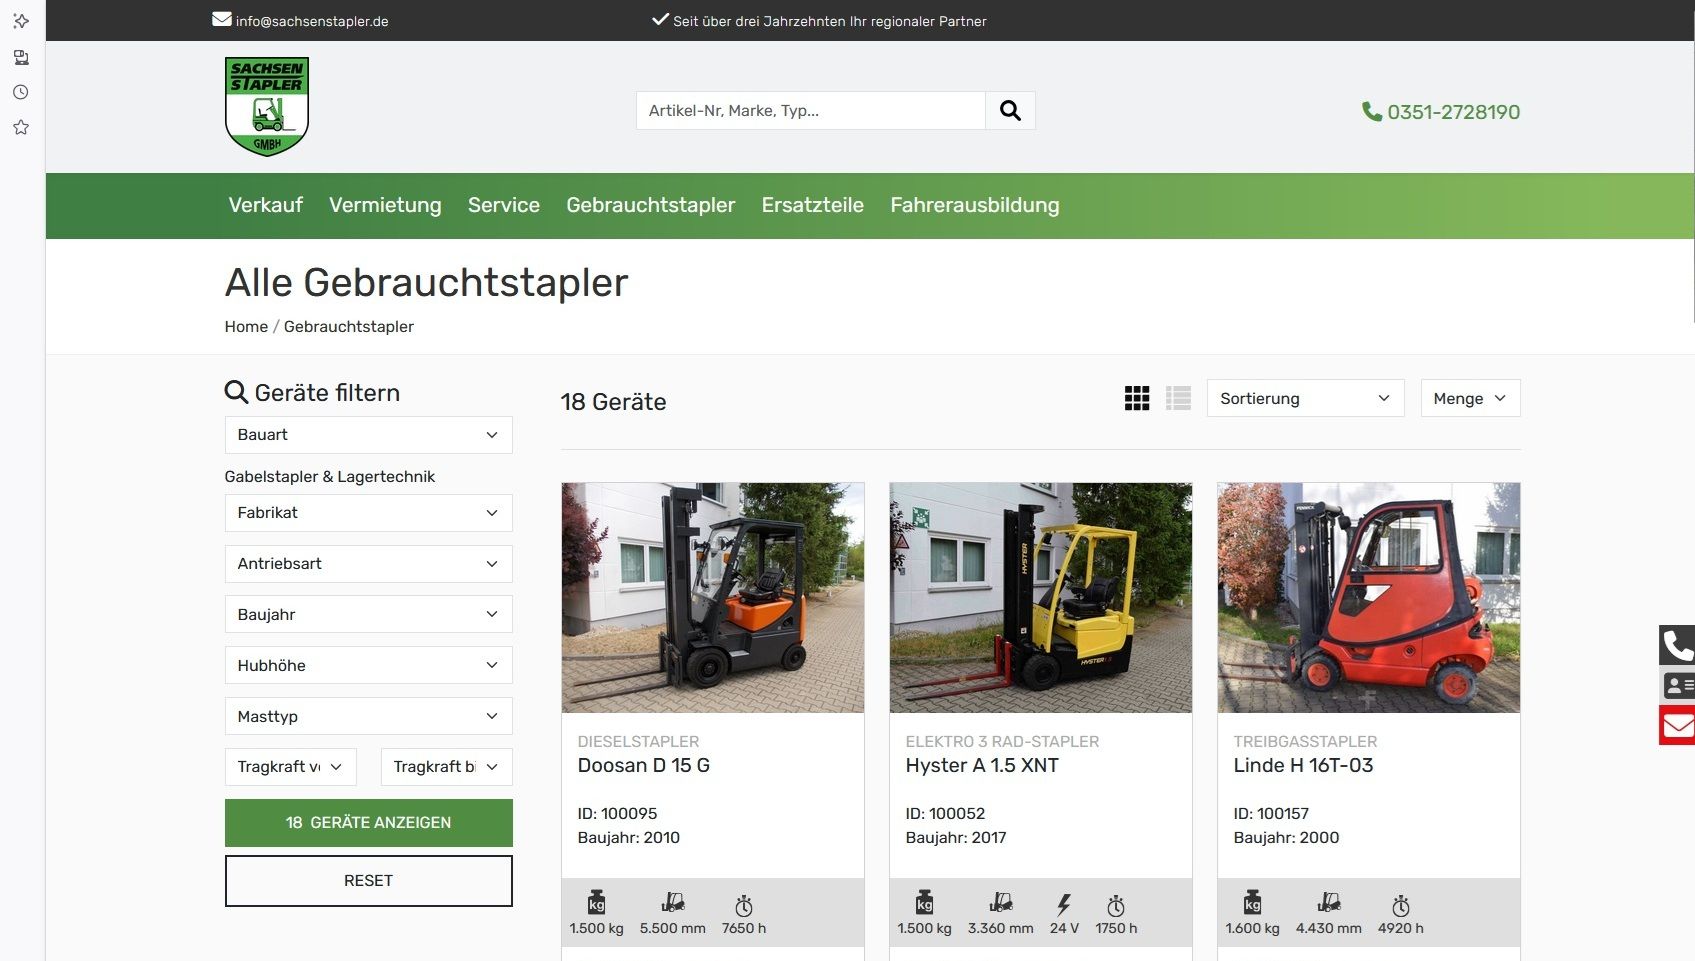Expand the Fabrikat filter dropdown
Viewport: 1695px width, 961px height.
coord(368,513)
